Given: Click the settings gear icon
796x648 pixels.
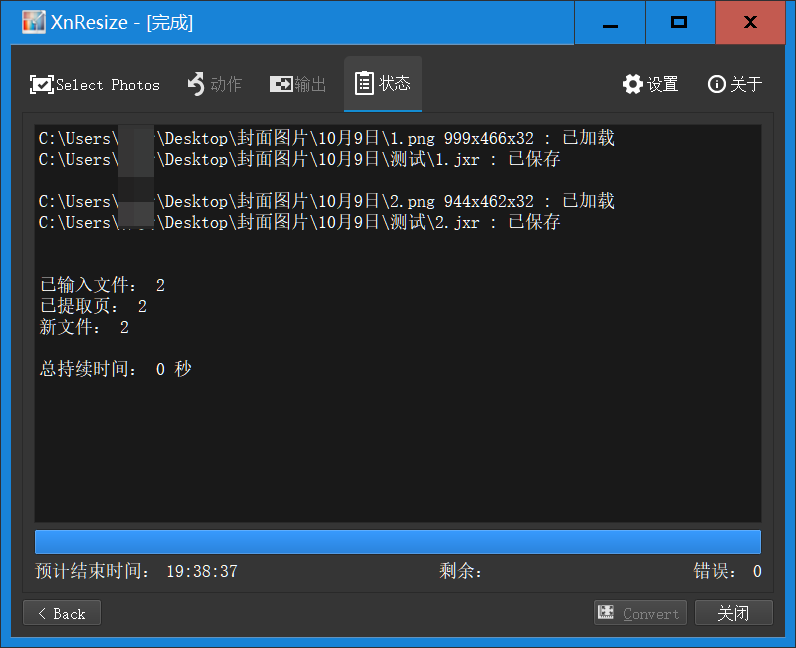Looking at the screenshot, I should [633, 84].
